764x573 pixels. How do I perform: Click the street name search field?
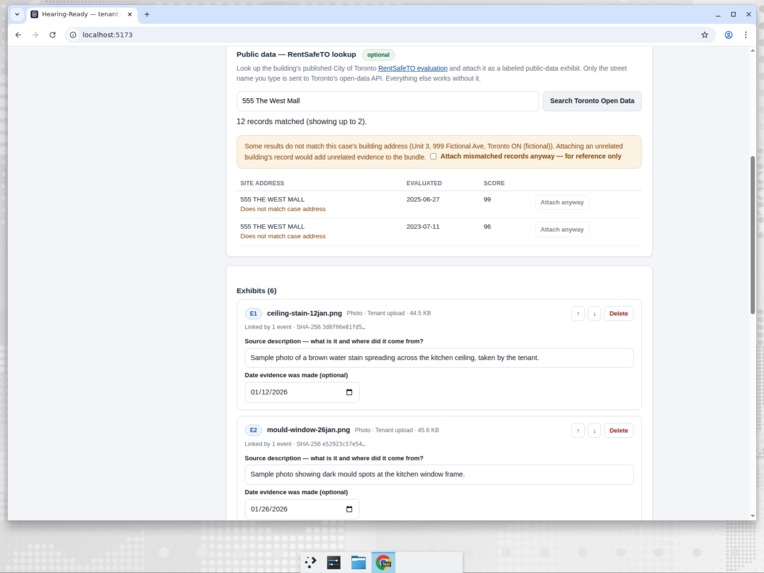coord(387,101)
